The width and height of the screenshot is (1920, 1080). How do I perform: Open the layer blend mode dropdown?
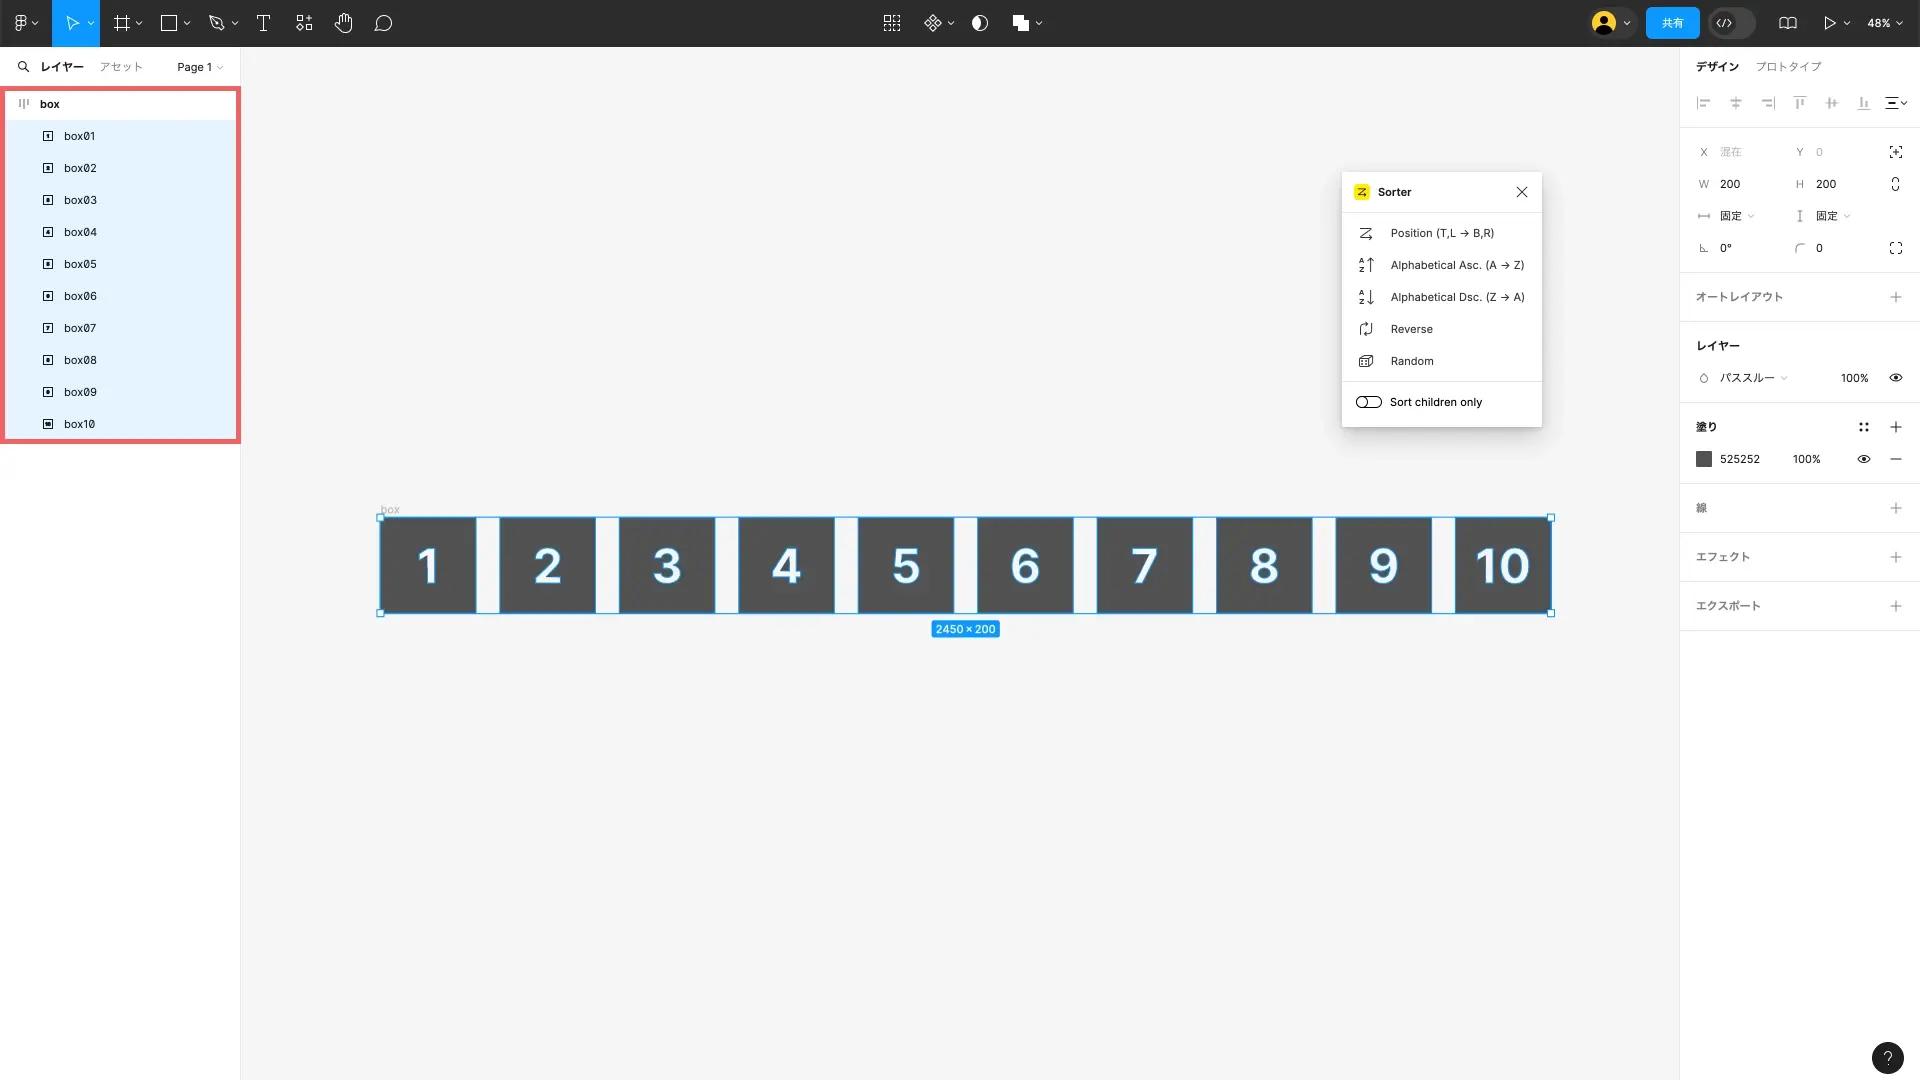point(1752,378)
